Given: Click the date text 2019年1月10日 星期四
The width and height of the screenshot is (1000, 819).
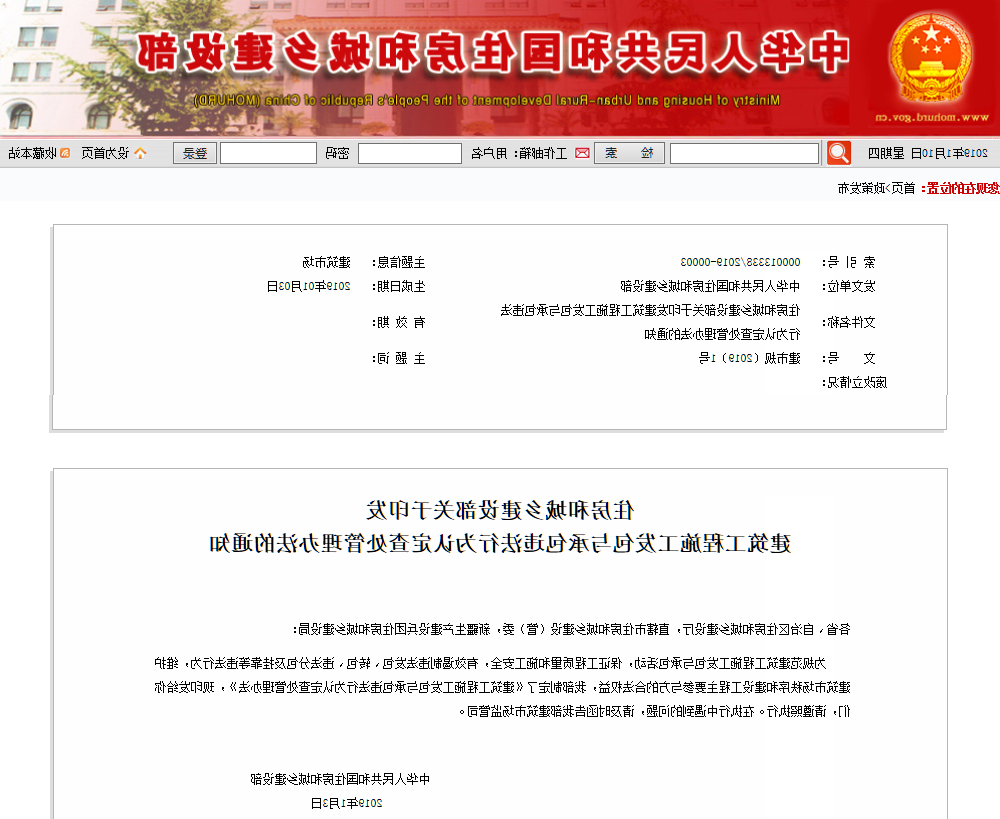Looking at the screenshot, I should (x=928, y=153).
